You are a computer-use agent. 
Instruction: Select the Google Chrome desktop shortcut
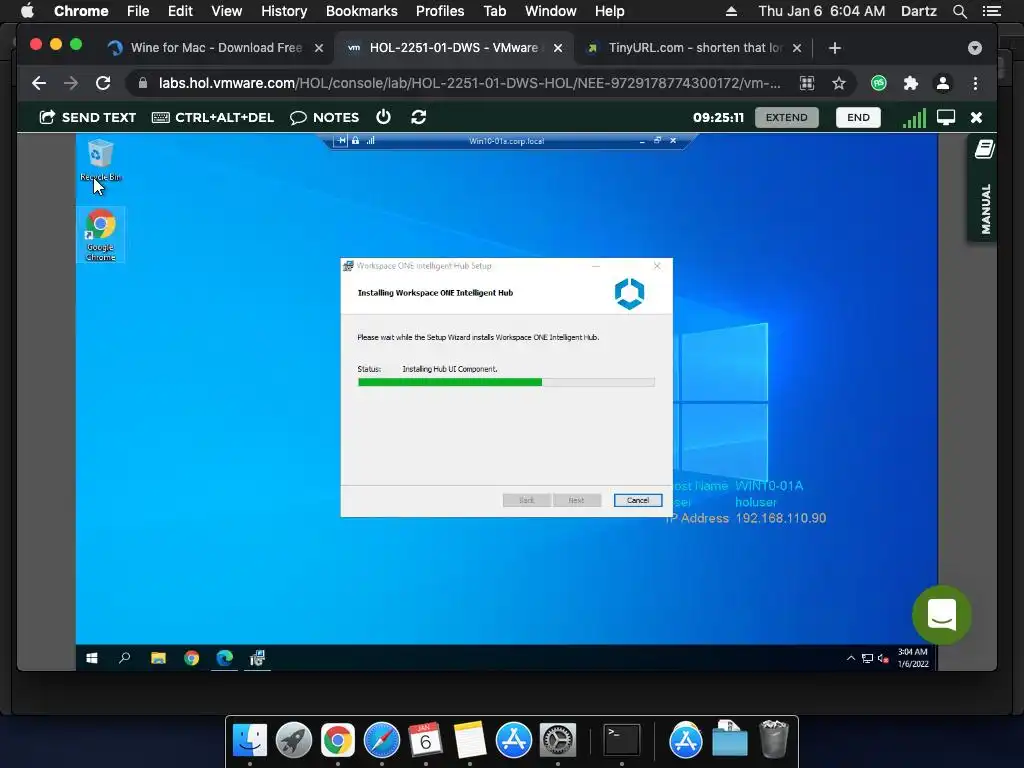coord(101,235)
